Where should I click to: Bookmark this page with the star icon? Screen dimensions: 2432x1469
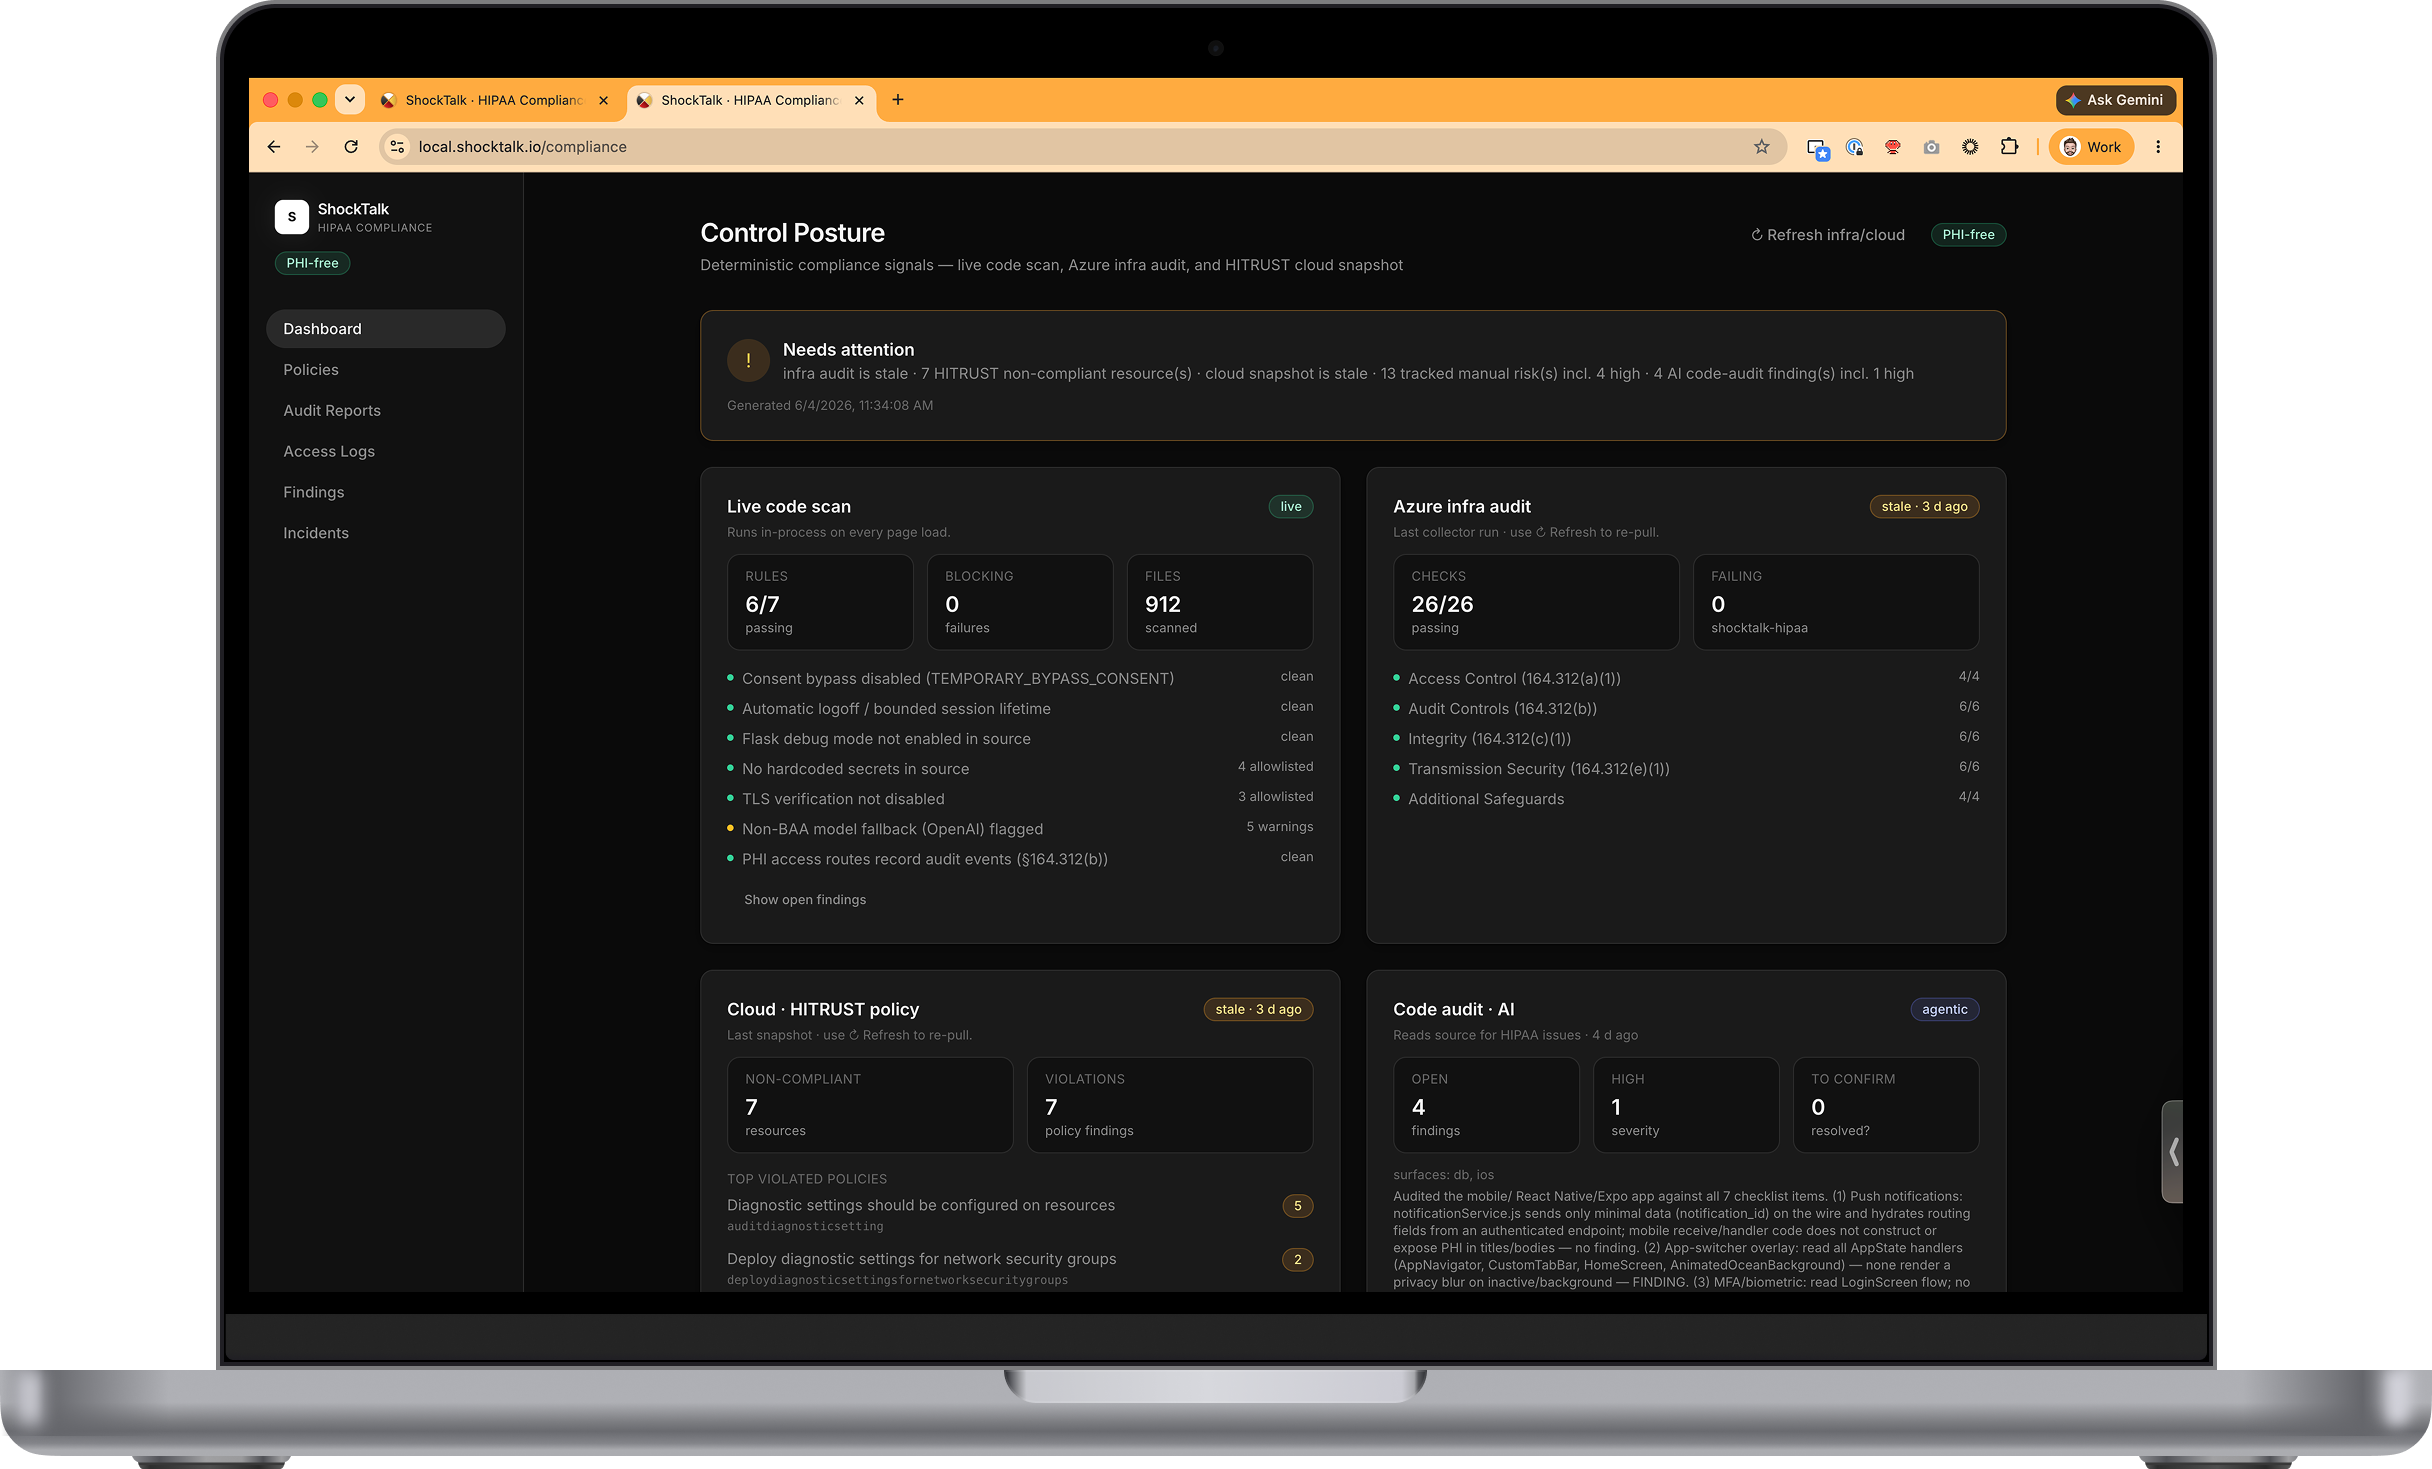[1761, 147]
